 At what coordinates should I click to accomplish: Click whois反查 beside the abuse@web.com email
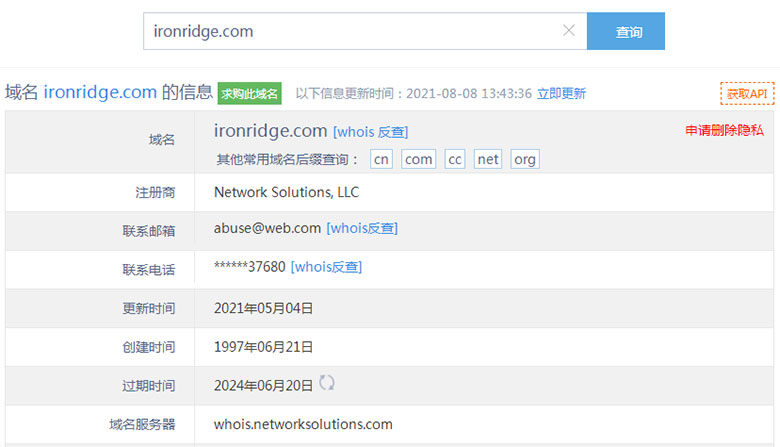[362, 228]
